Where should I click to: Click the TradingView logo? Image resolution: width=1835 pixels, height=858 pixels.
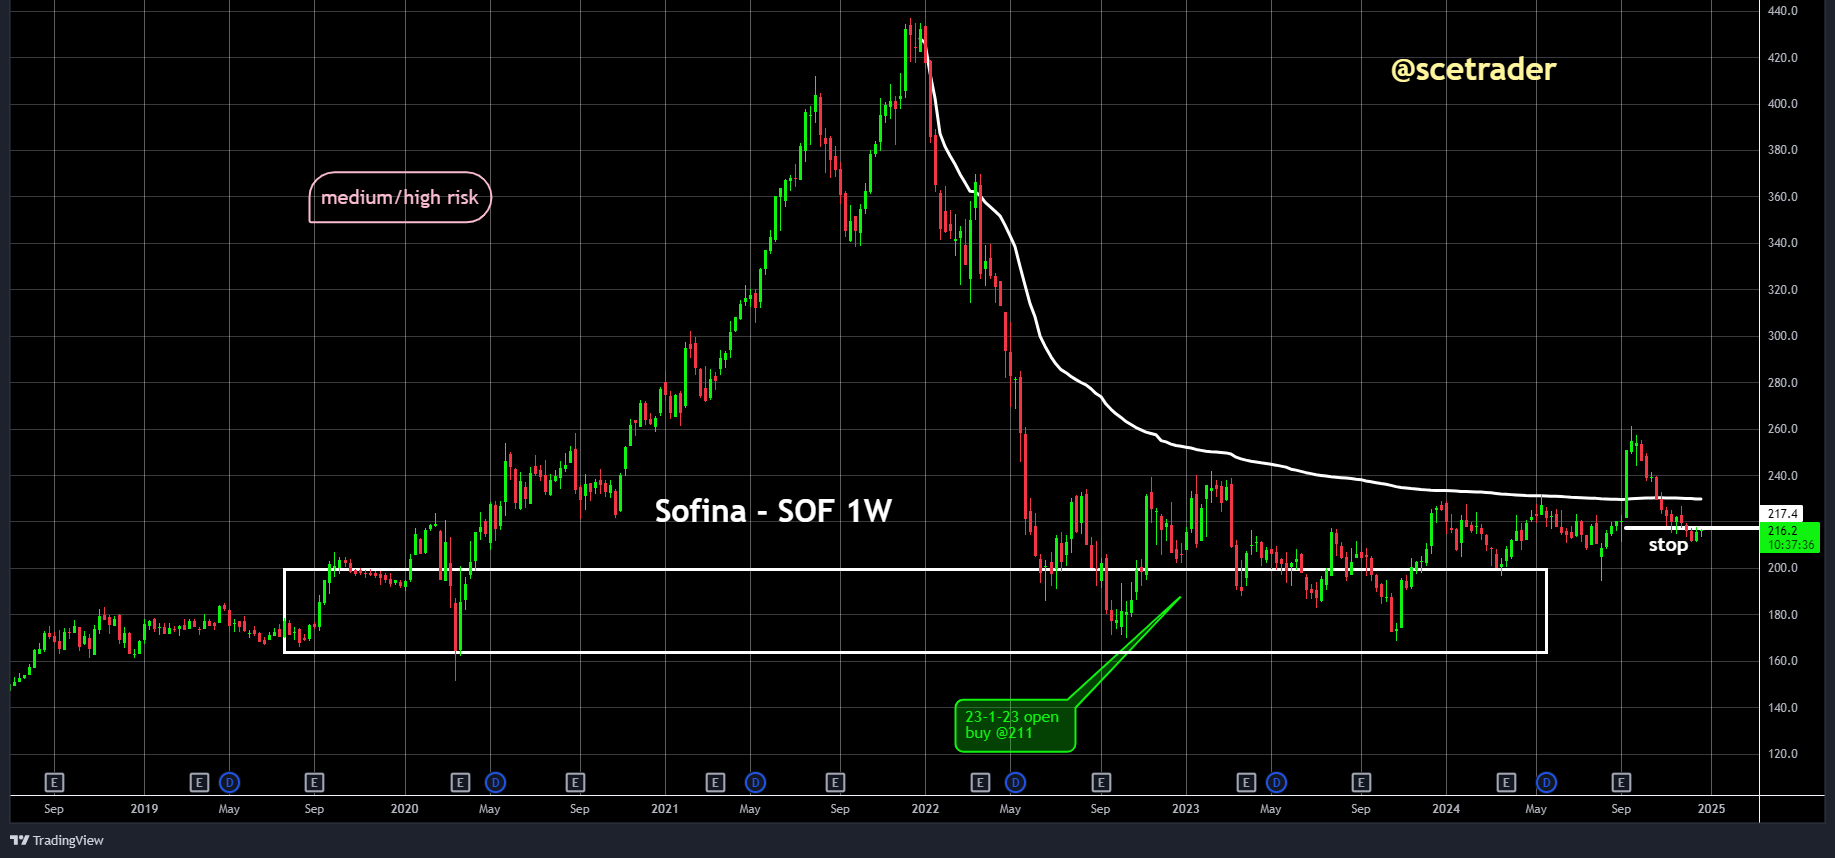coord(57,840)
